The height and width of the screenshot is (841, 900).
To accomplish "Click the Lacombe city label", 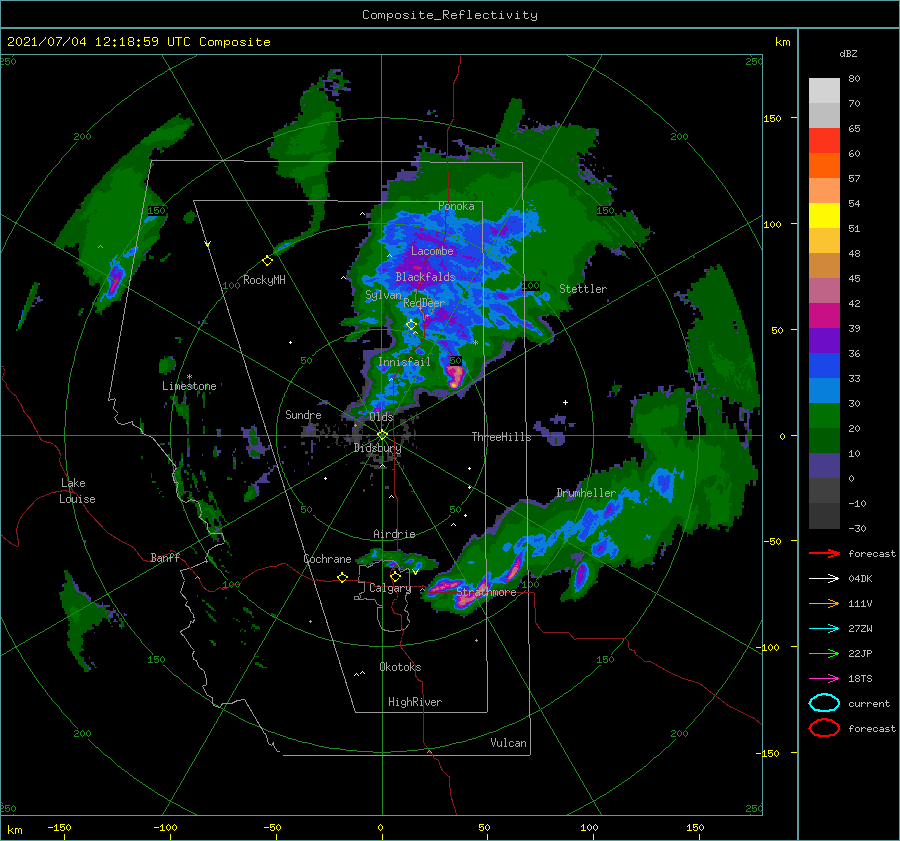I will 432,251.
